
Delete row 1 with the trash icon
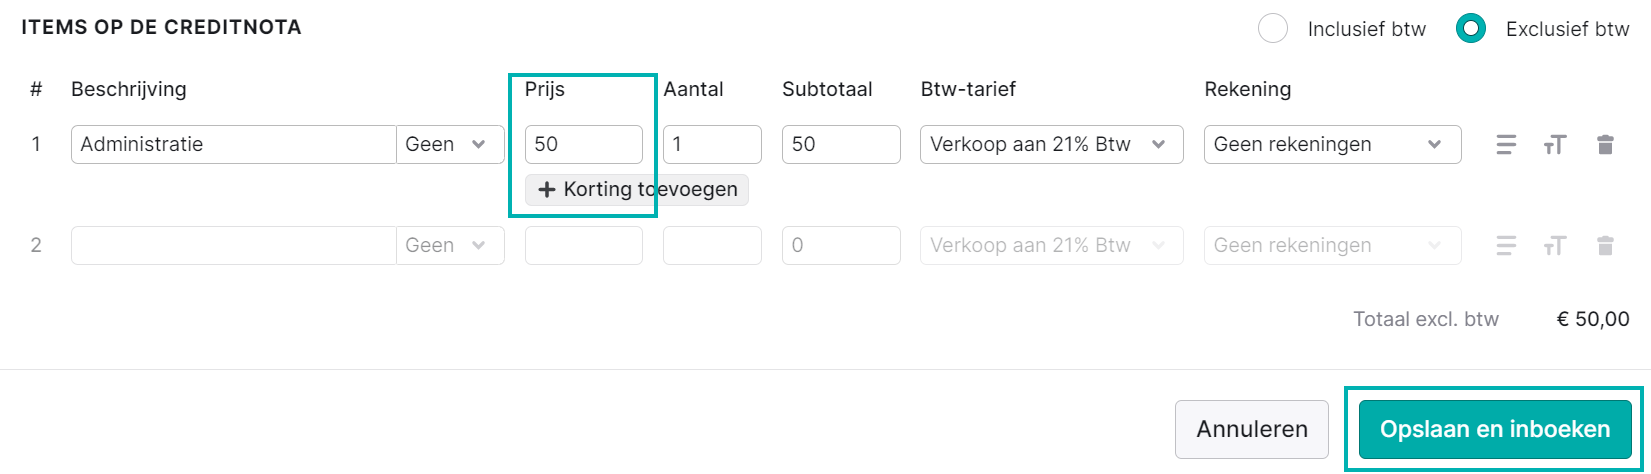[x=1605, y=145]
